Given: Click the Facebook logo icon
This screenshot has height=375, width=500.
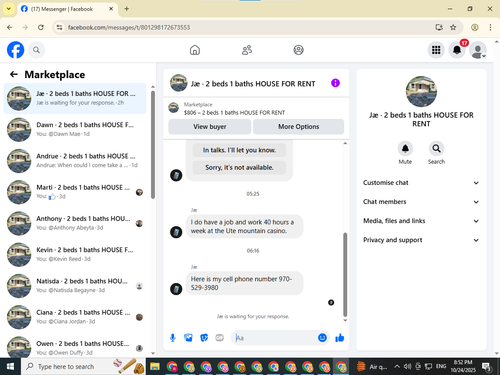Looking at the screenshot, I should click(x=16, y=50).
